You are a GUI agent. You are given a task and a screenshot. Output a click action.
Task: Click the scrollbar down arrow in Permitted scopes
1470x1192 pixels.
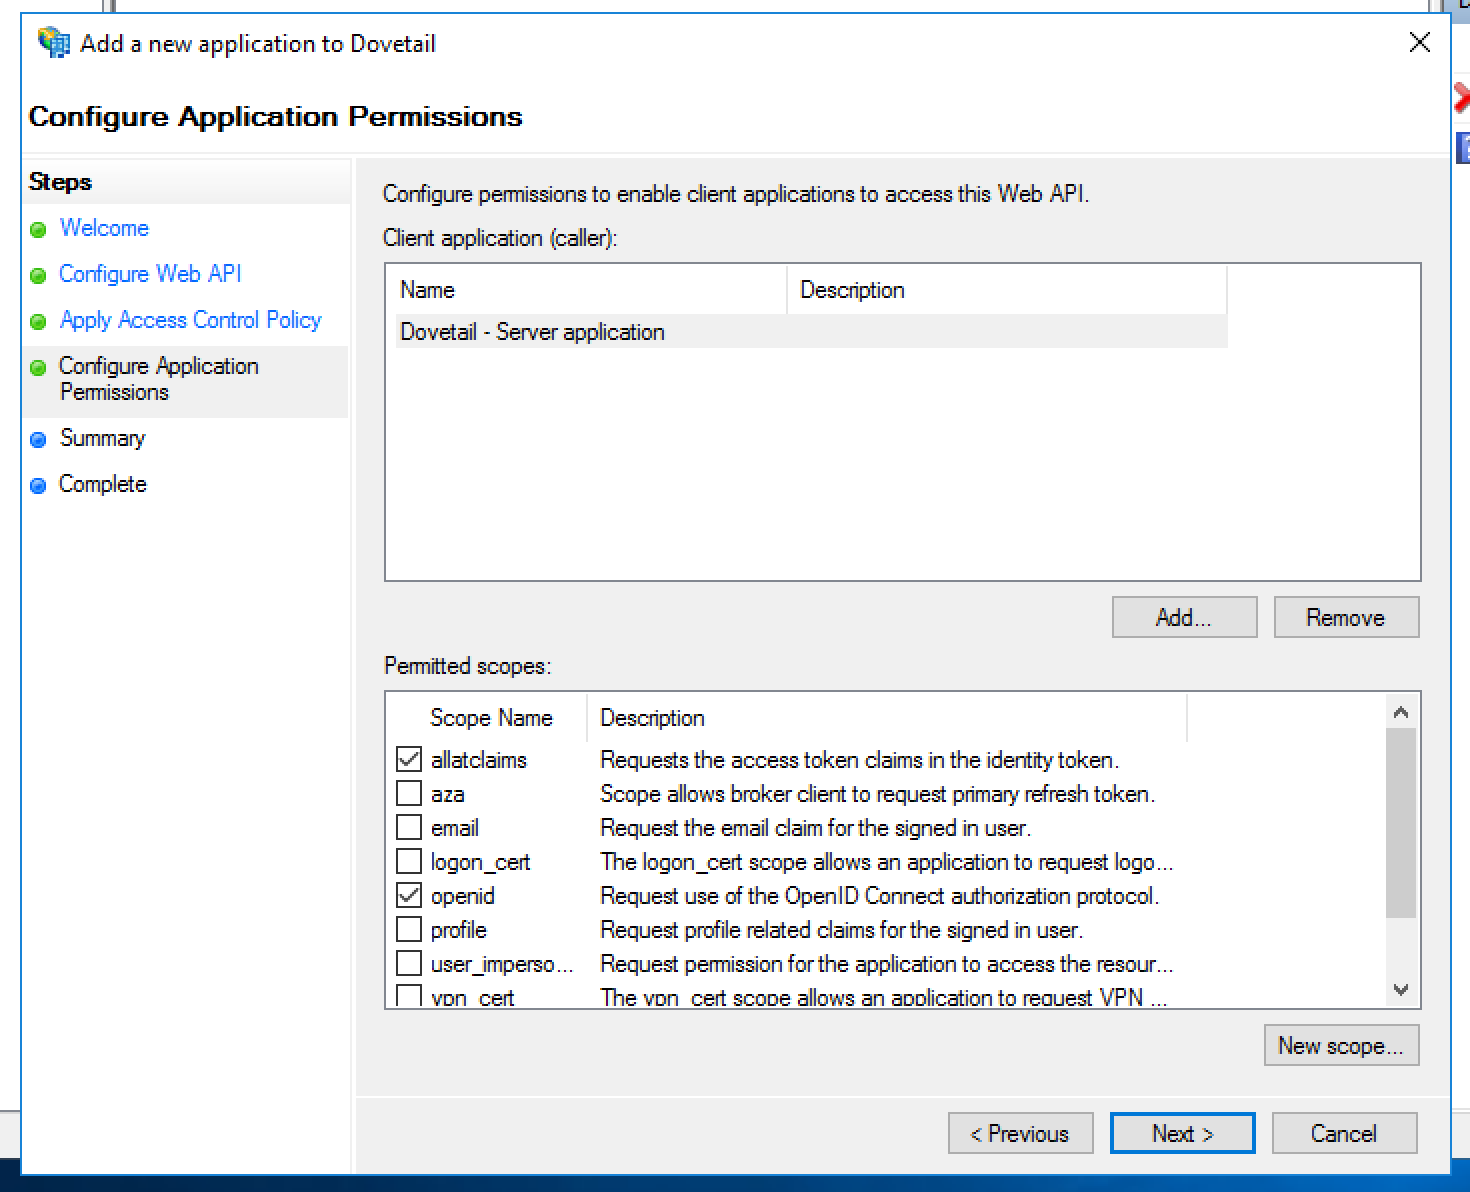click(1401, 990)
